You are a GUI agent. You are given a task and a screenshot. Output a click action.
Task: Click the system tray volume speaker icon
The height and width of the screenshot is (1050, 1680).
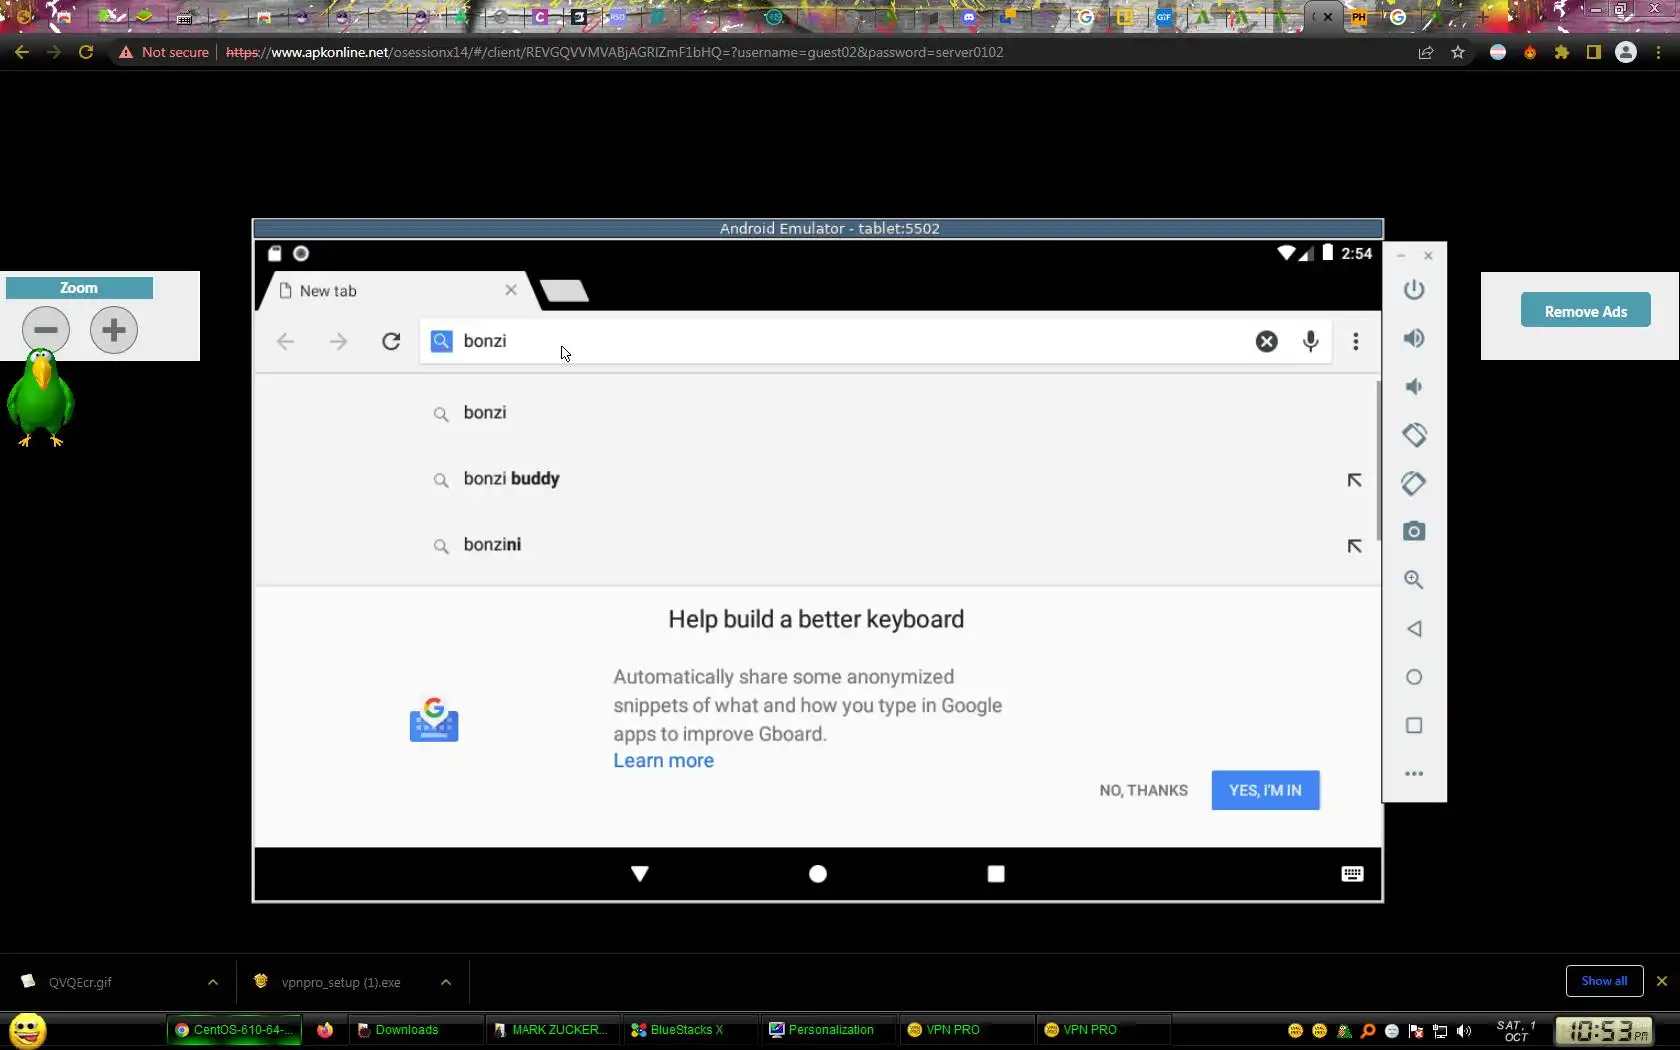click(1464, 1031)
